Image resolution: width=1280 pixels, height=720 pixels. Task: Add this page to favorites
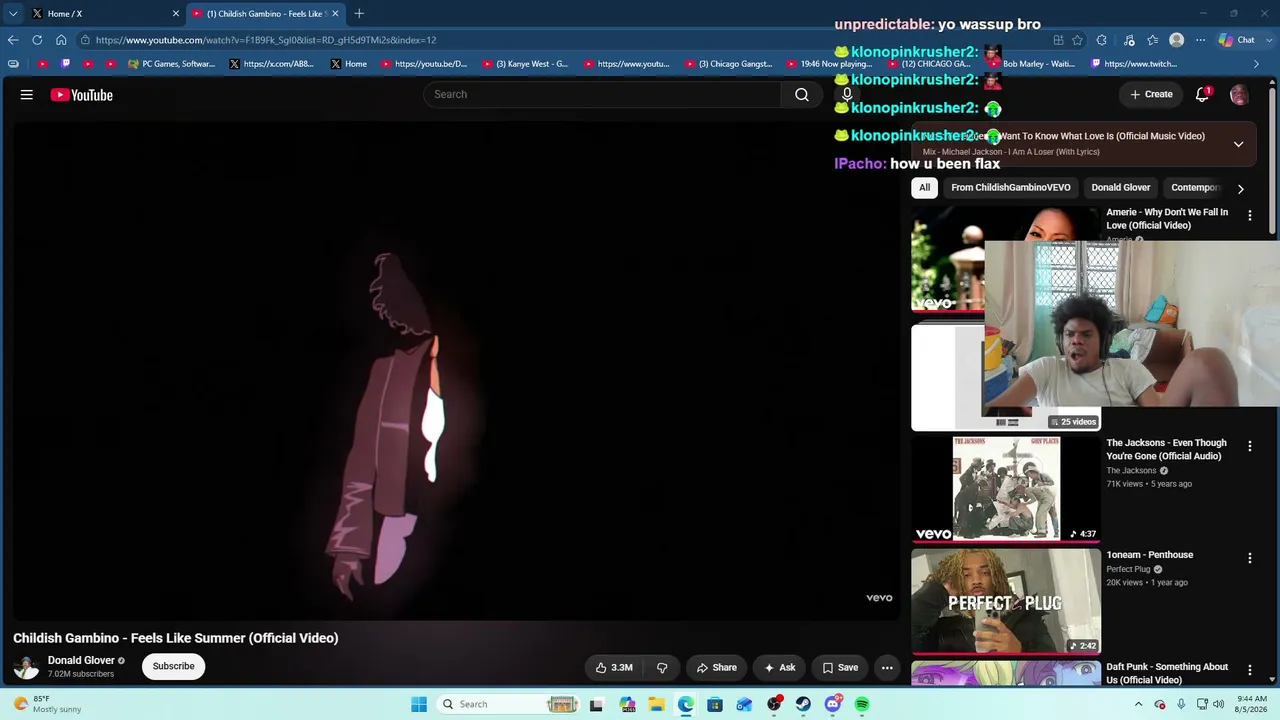(1077, 40)
